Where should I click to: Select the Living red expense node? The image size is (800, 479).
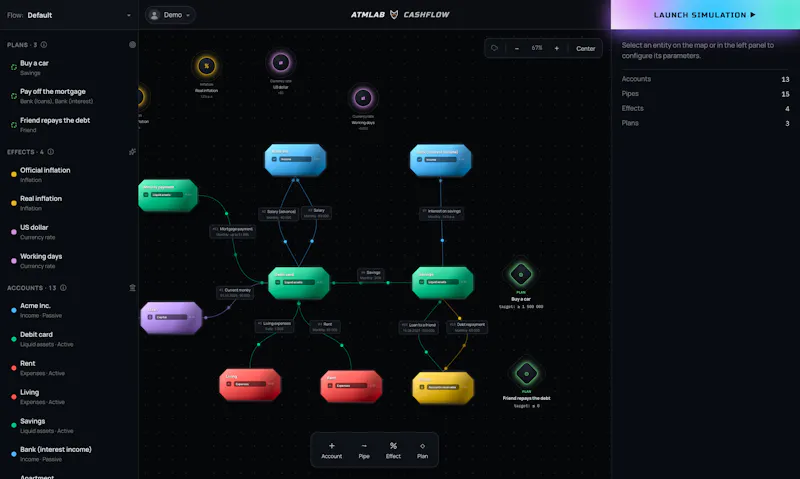click(x=250, y=385)
